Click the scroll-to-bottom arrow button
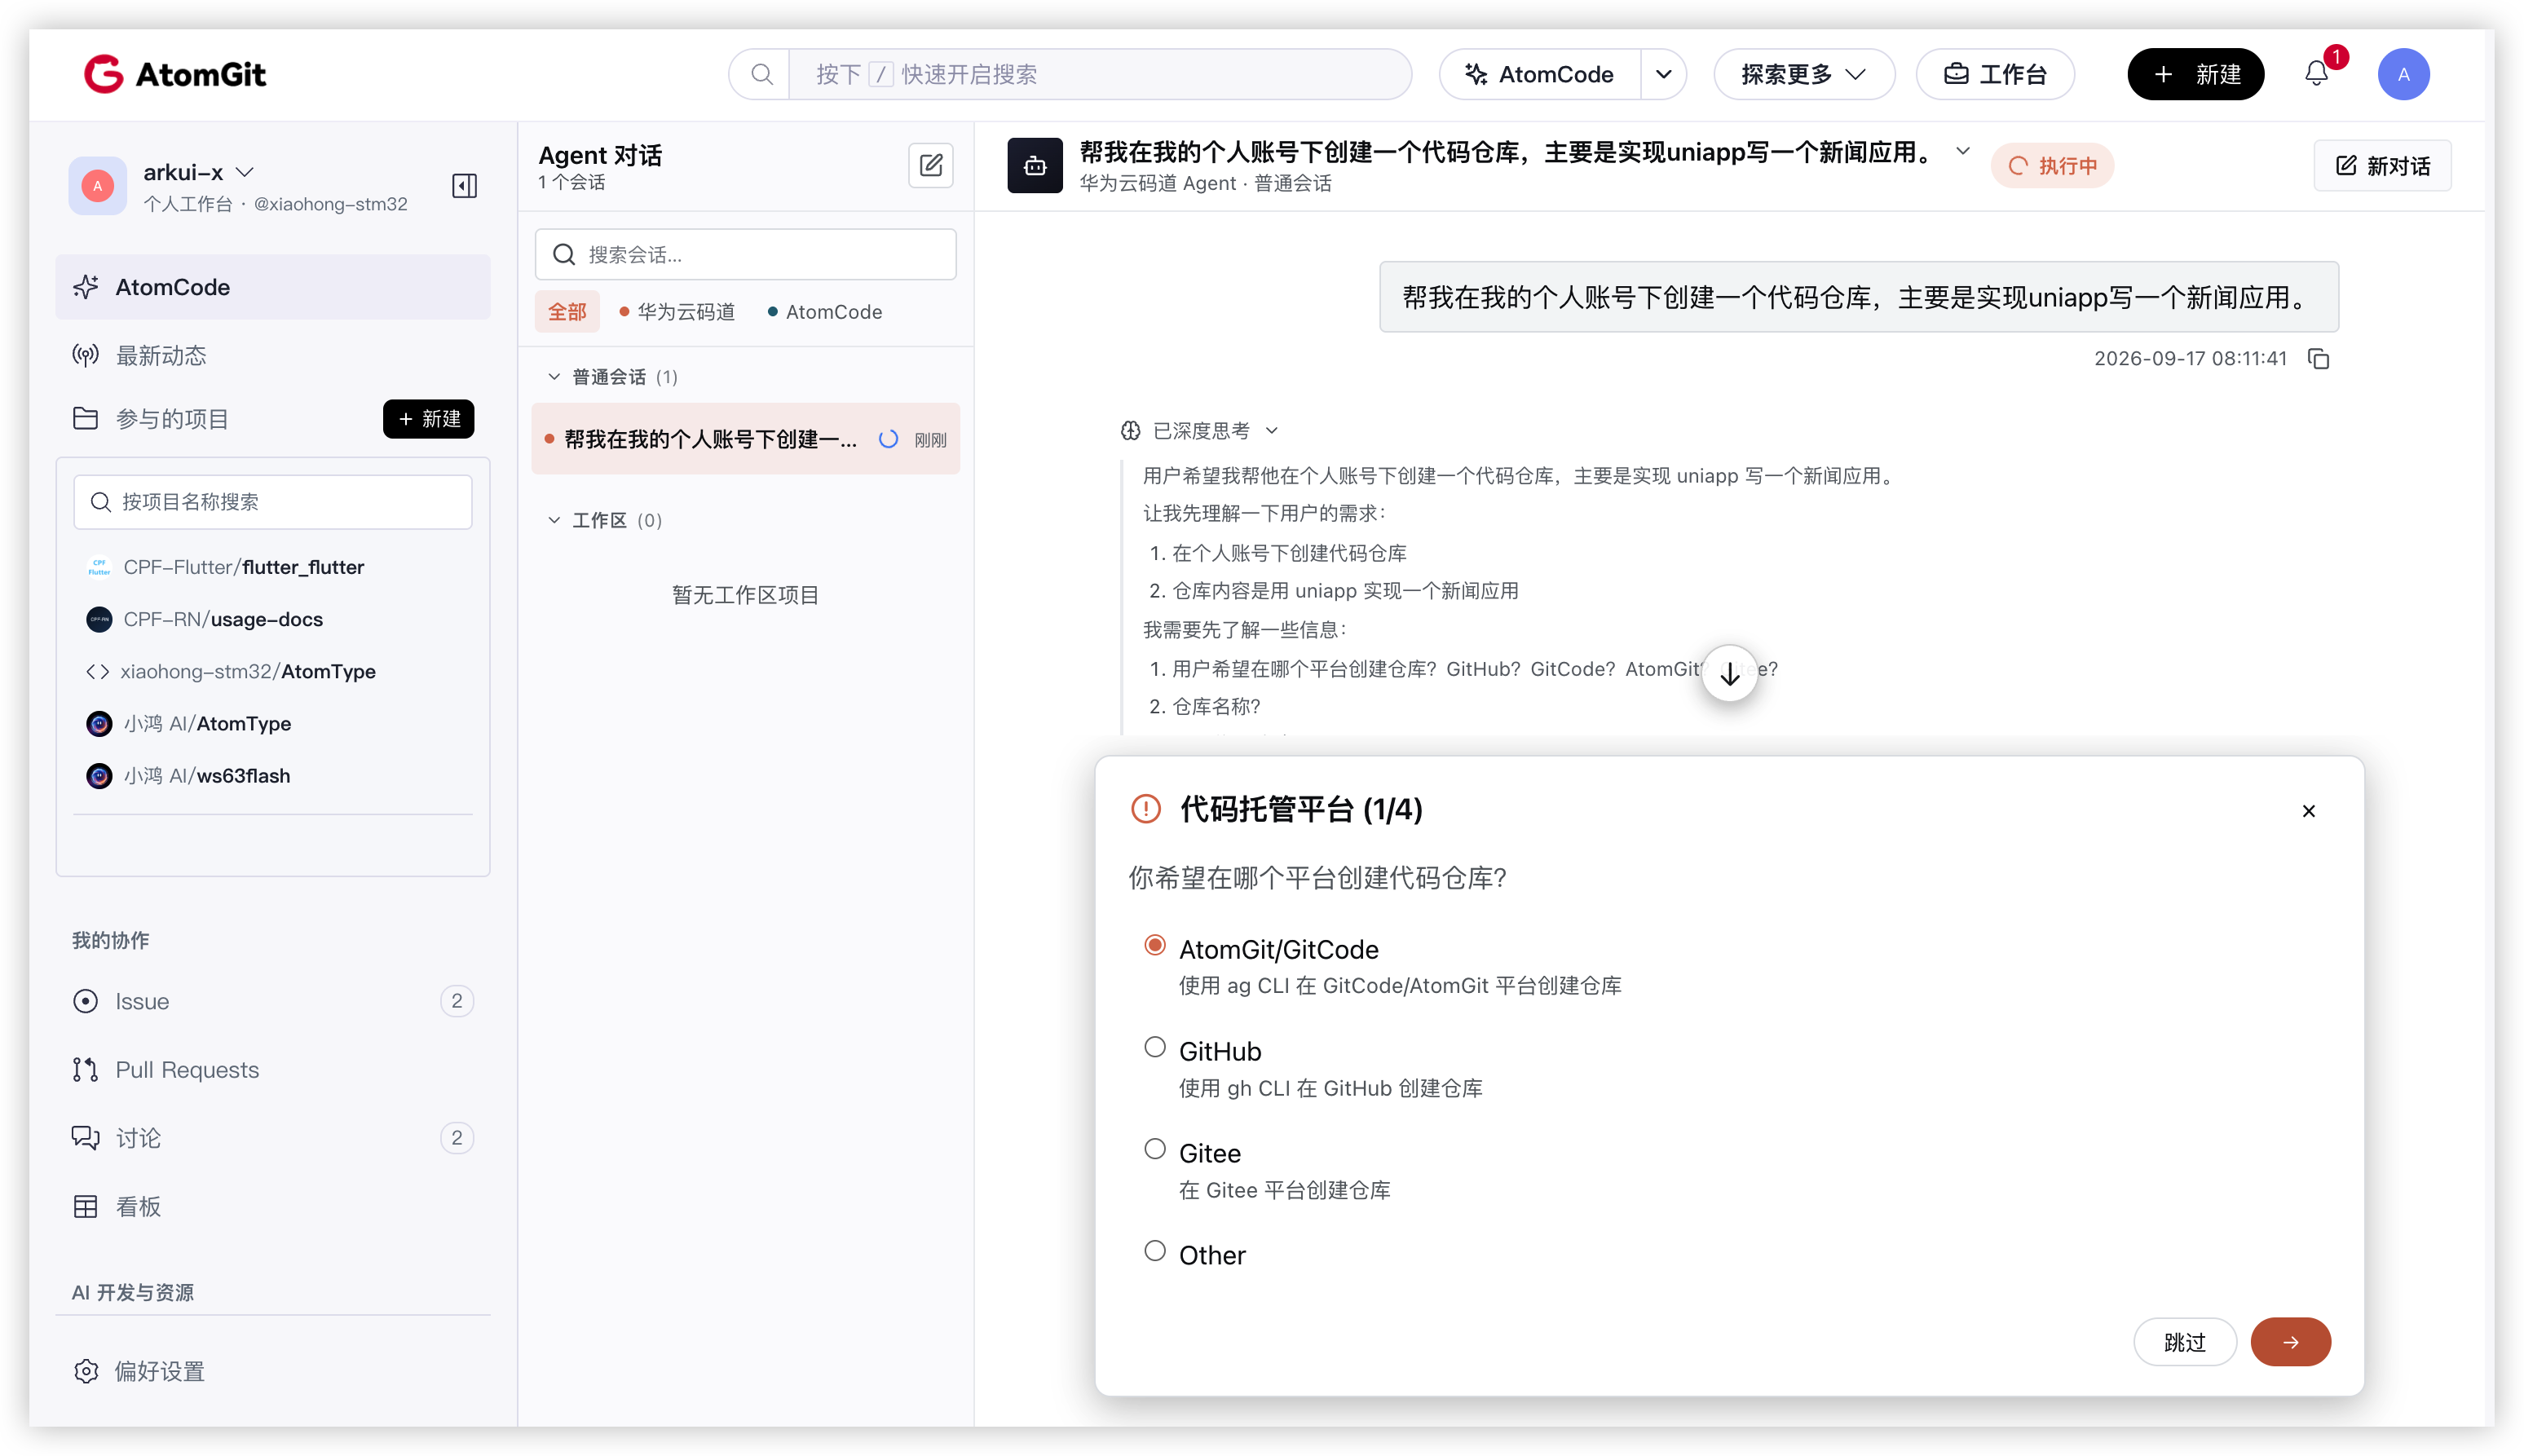This screenshot has height=1456, width=2524. 1730,674
